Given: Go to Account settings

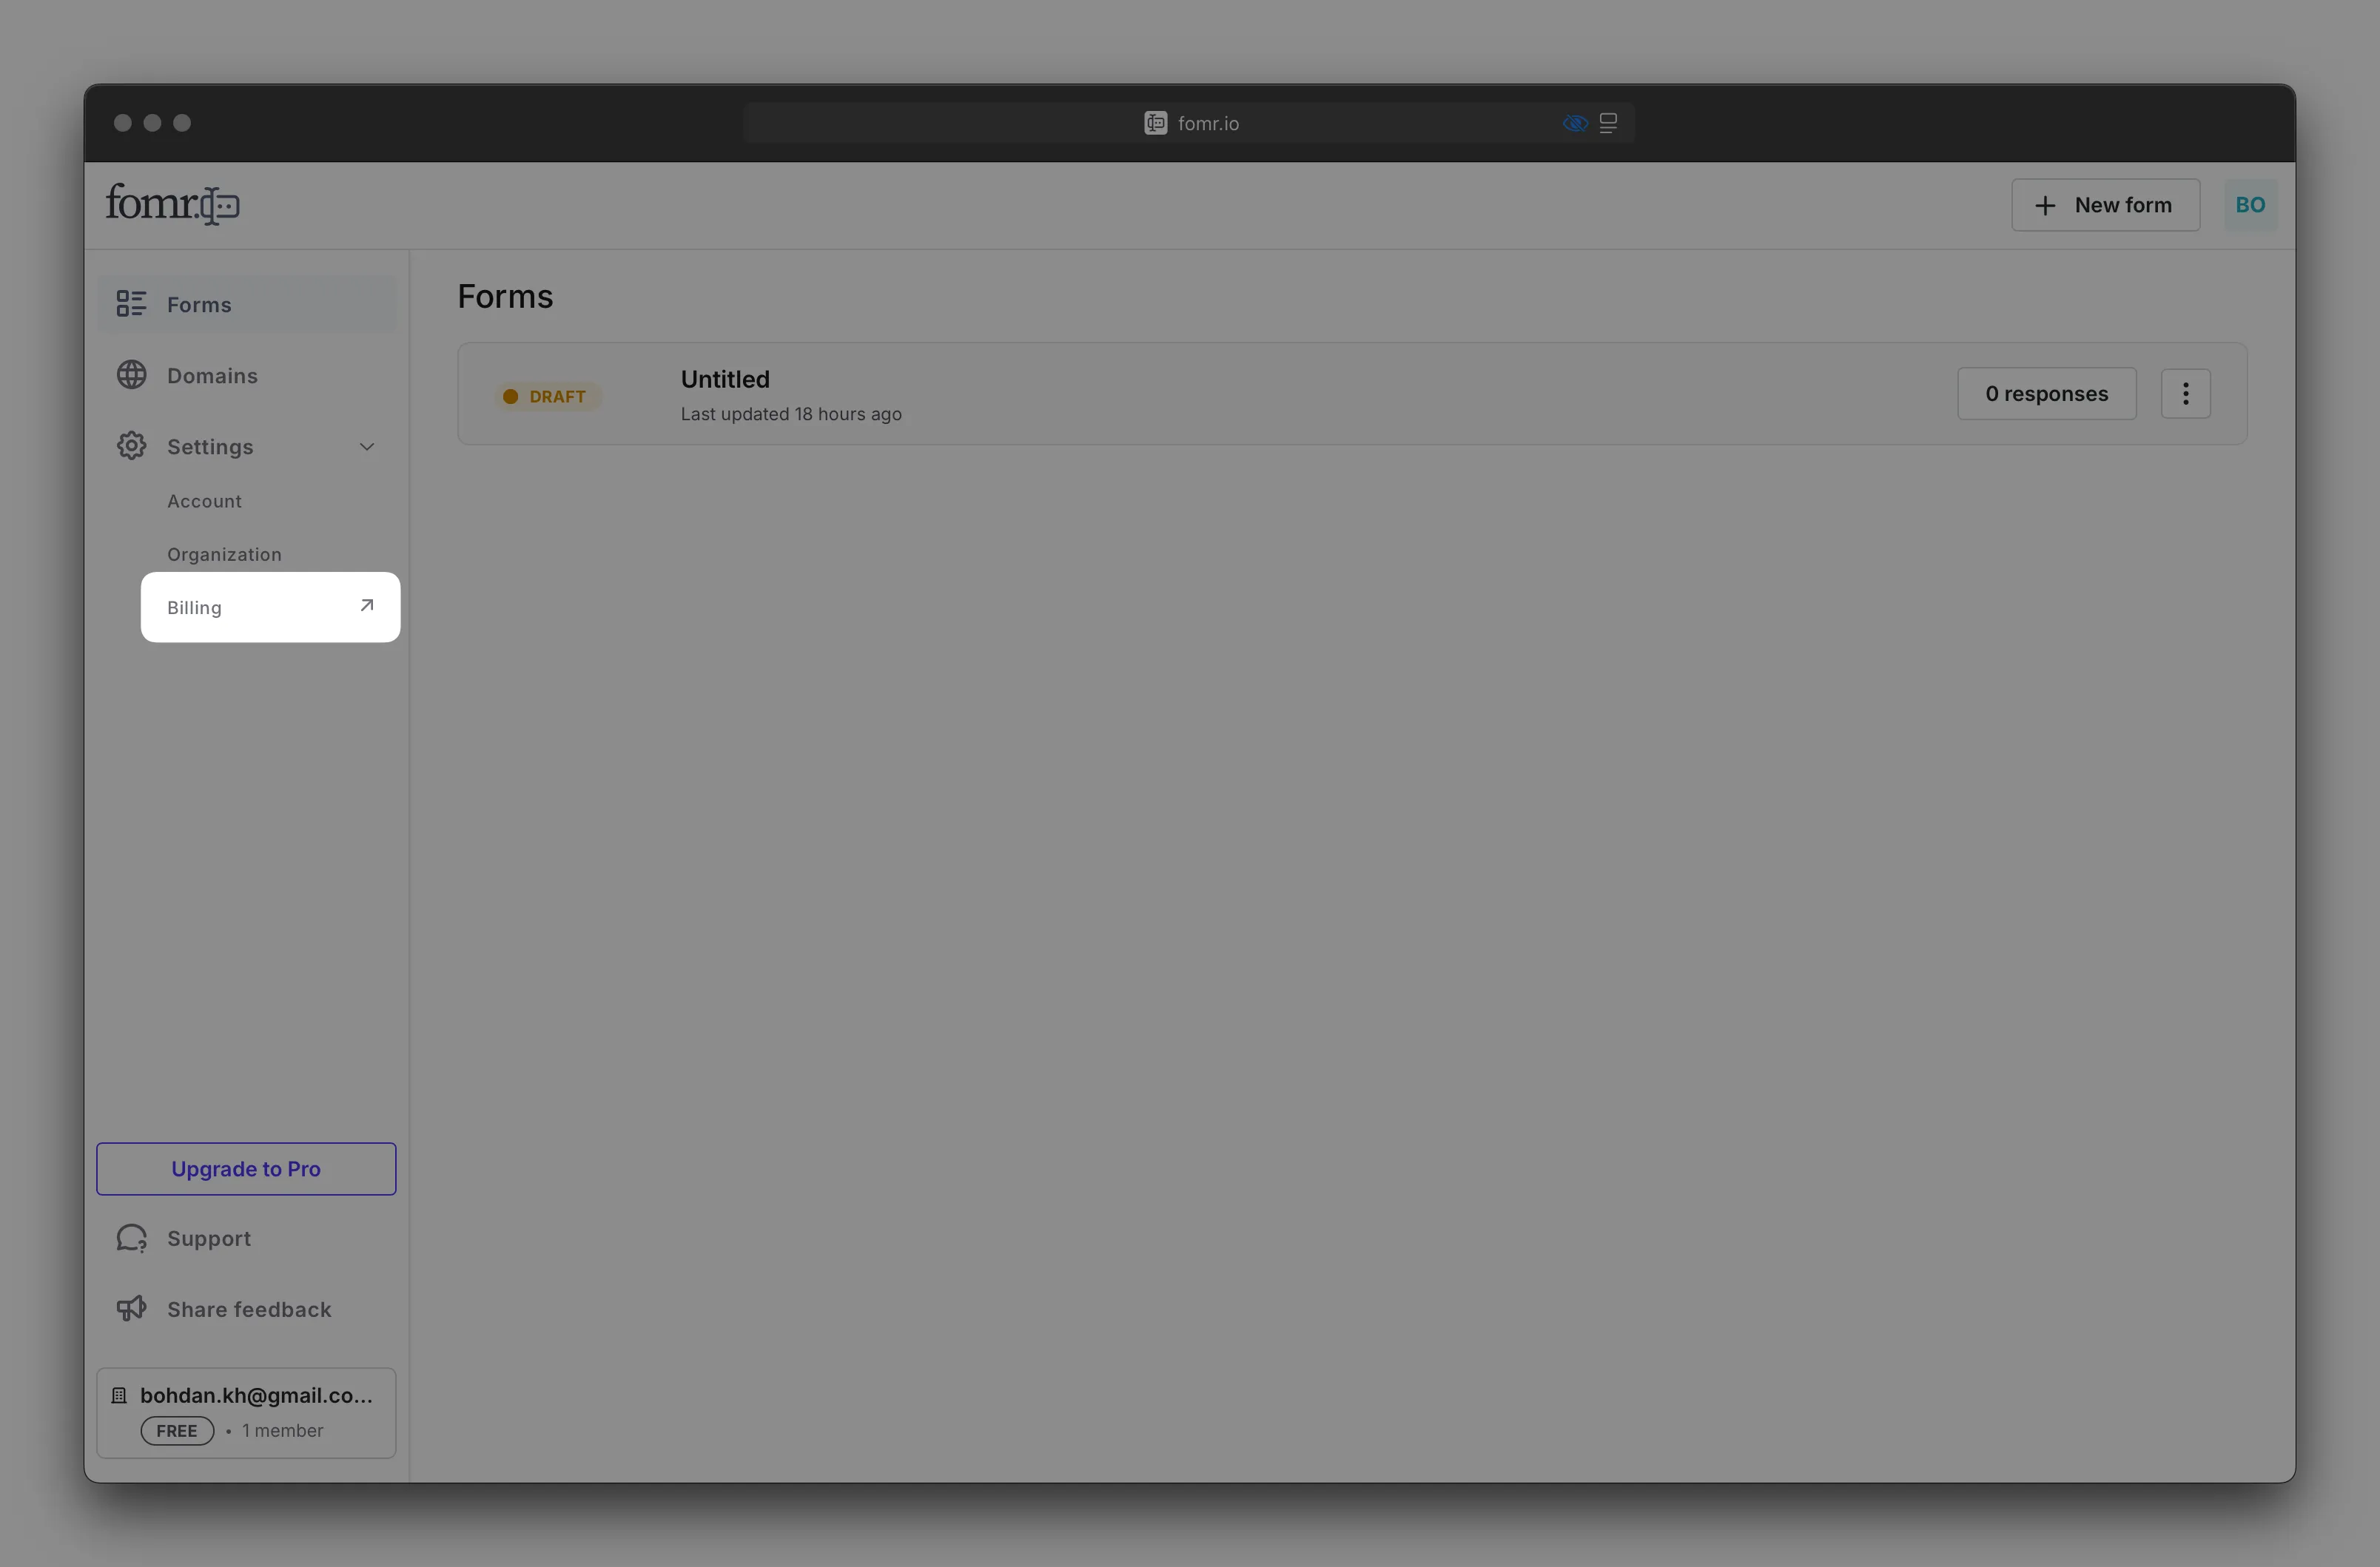Looking at the screenshot, I should click(204, 501).
